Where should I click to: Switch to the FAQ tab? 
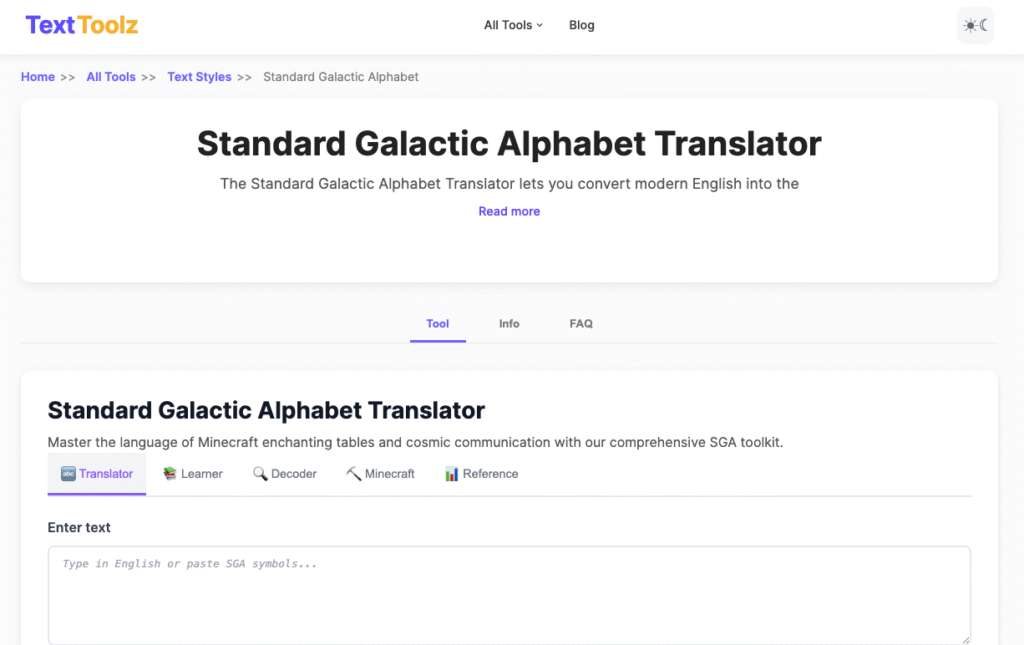click(581, 323)
